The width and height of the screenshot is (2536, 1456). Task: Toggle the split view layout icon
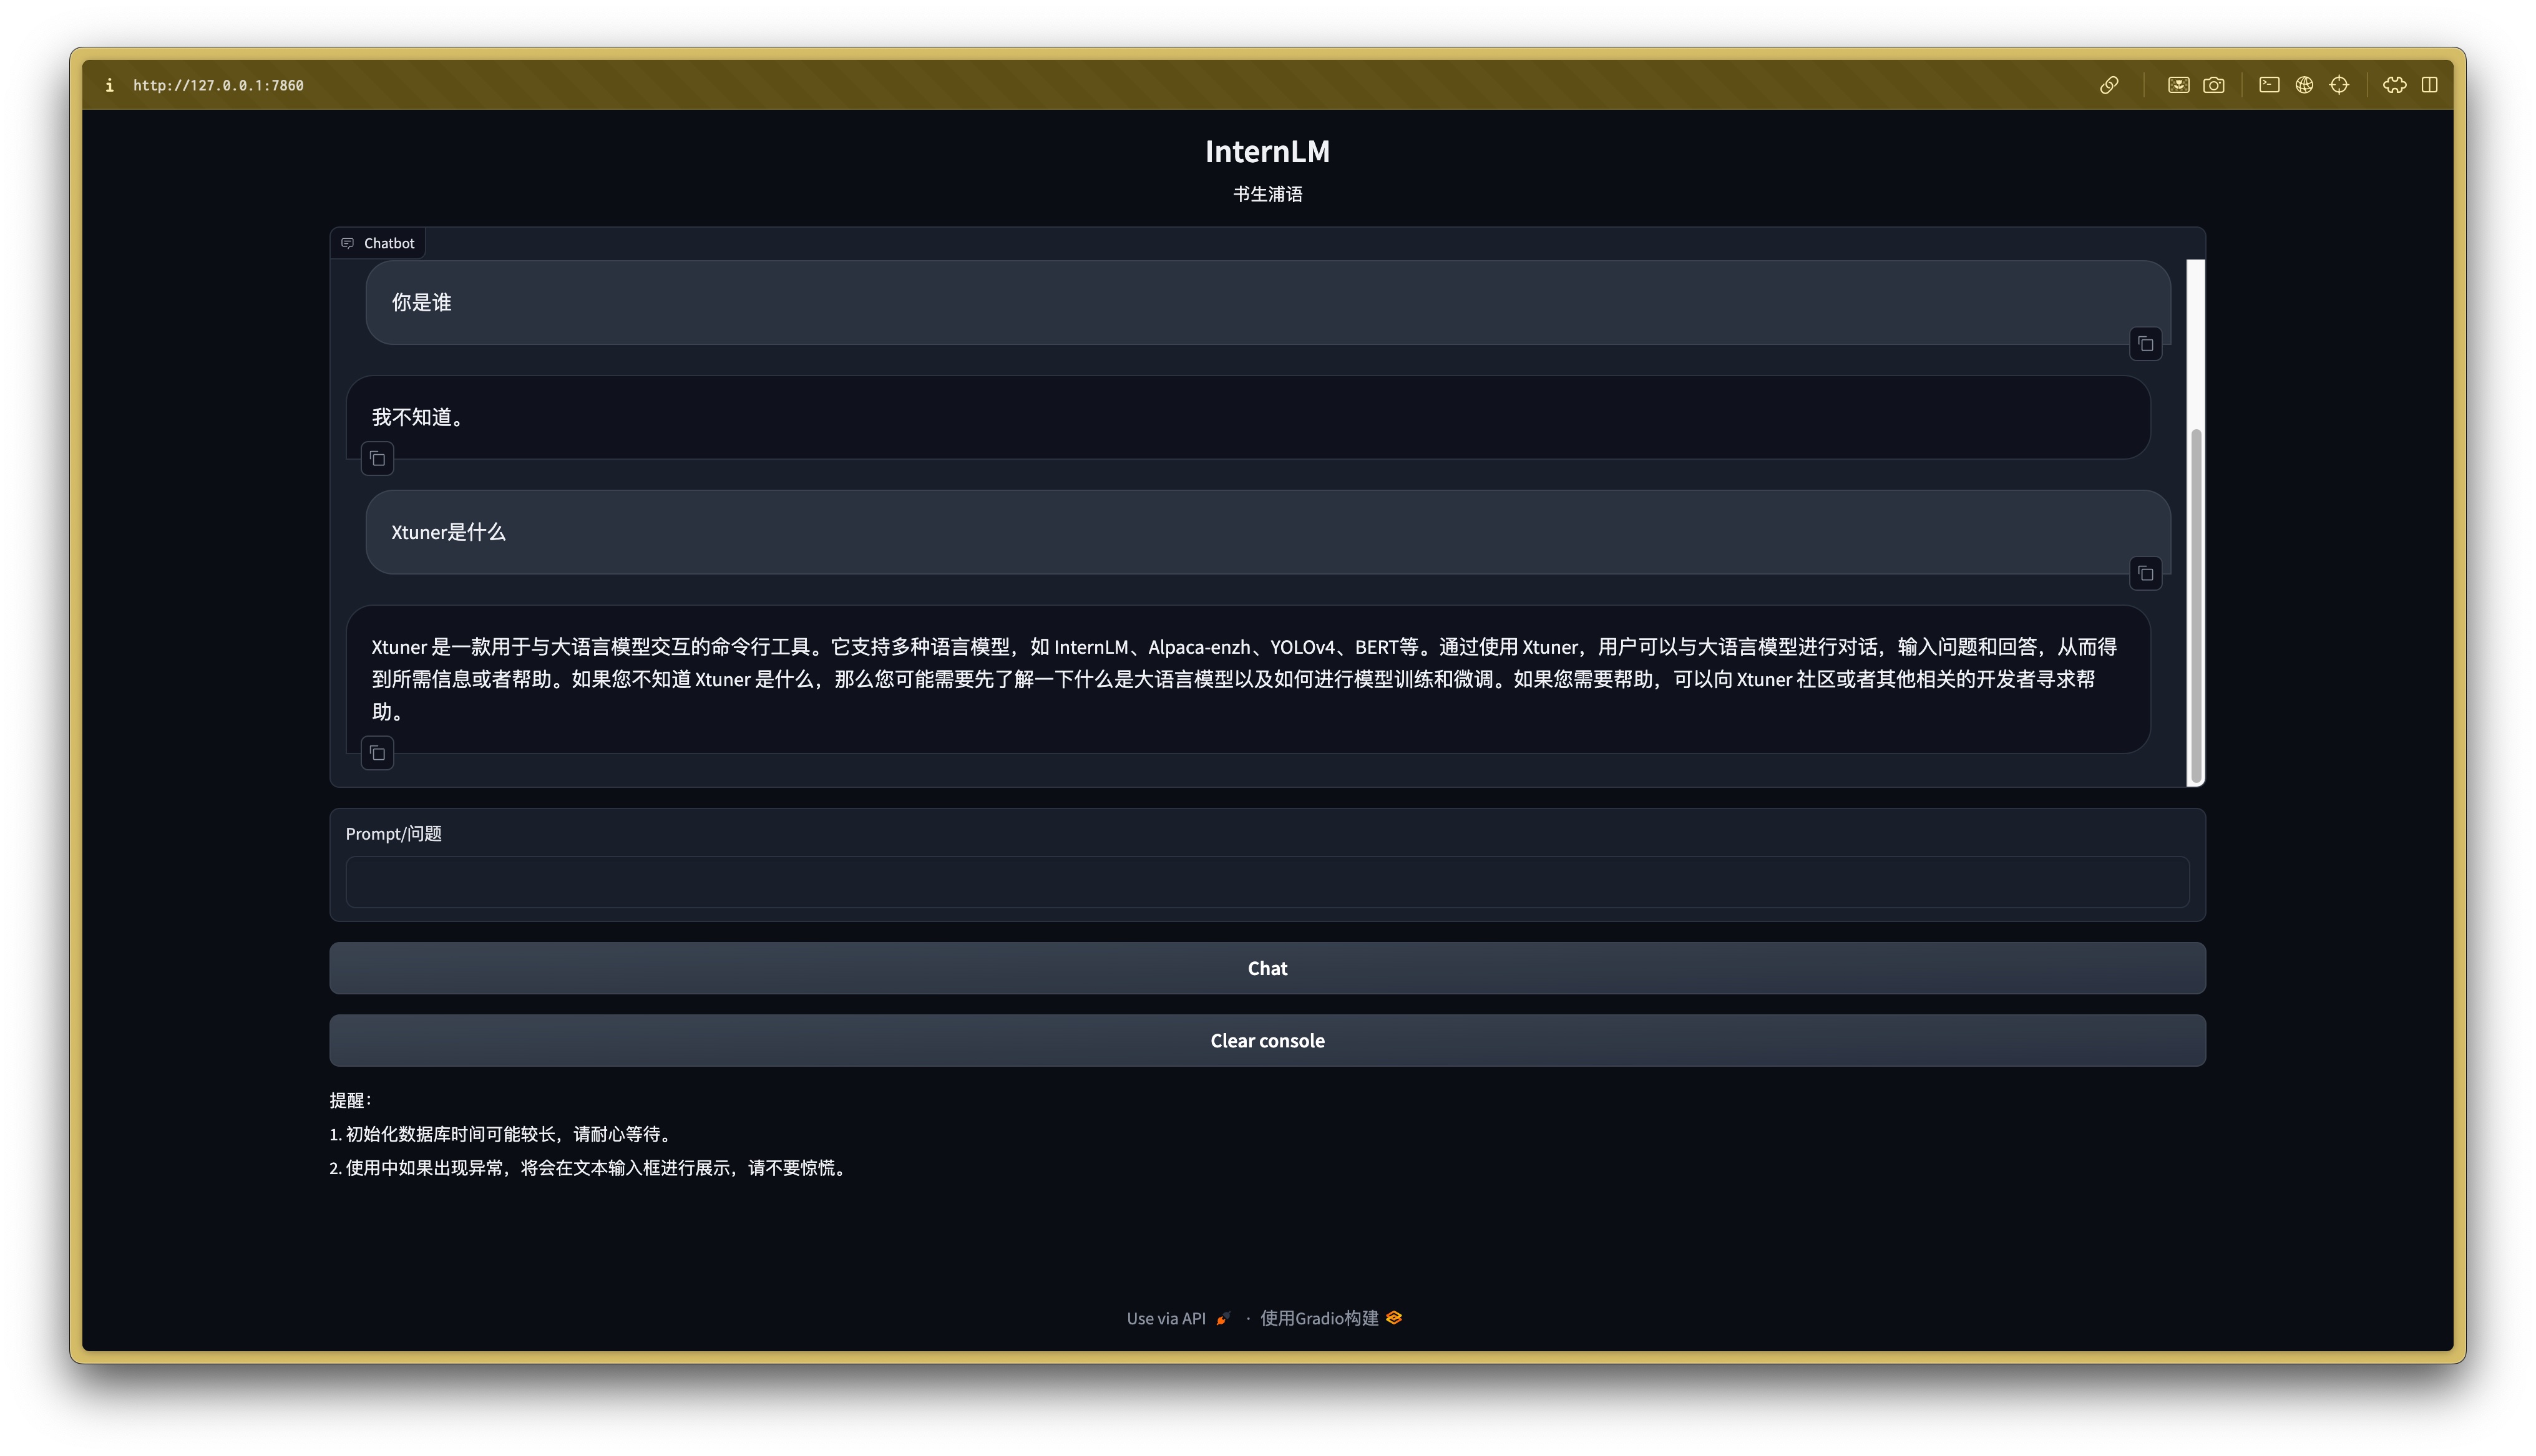pyautogui.click(x=2429, y=85)
